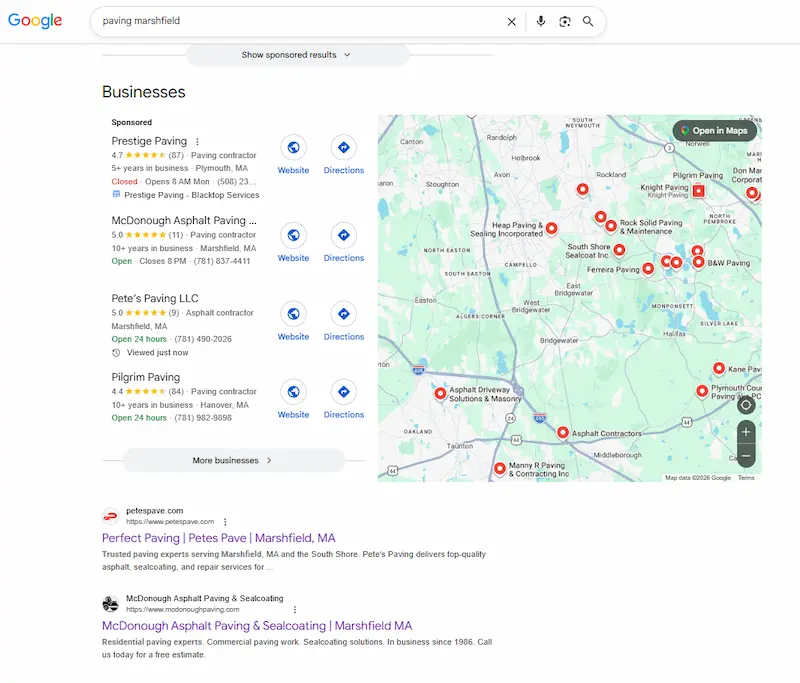Image resolution: width=800 pixels, height=683 pixels.
Task: Get directions to Pilgrim Paving
Action: (x=344, y=392)
